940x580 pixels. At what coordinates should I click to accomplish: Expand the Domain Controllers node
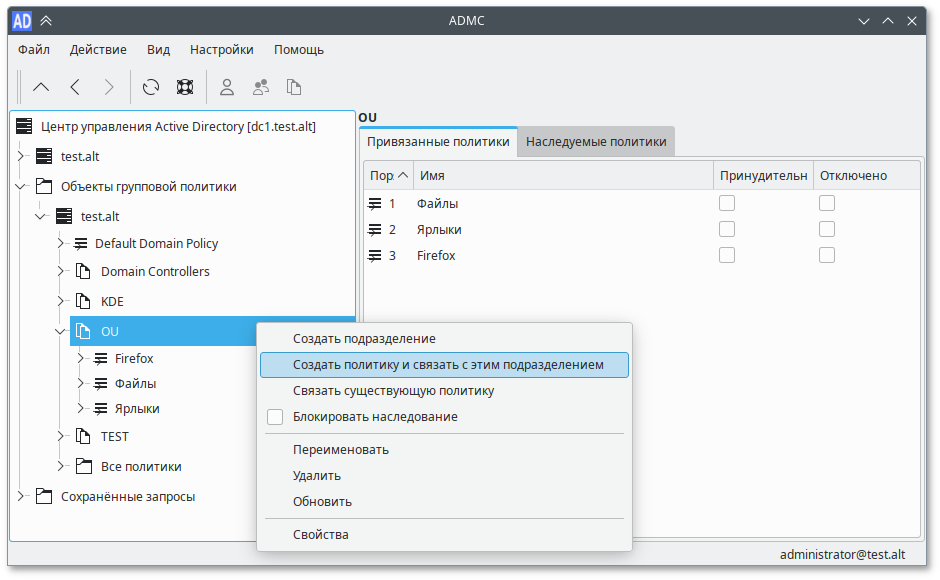(59, 271)
